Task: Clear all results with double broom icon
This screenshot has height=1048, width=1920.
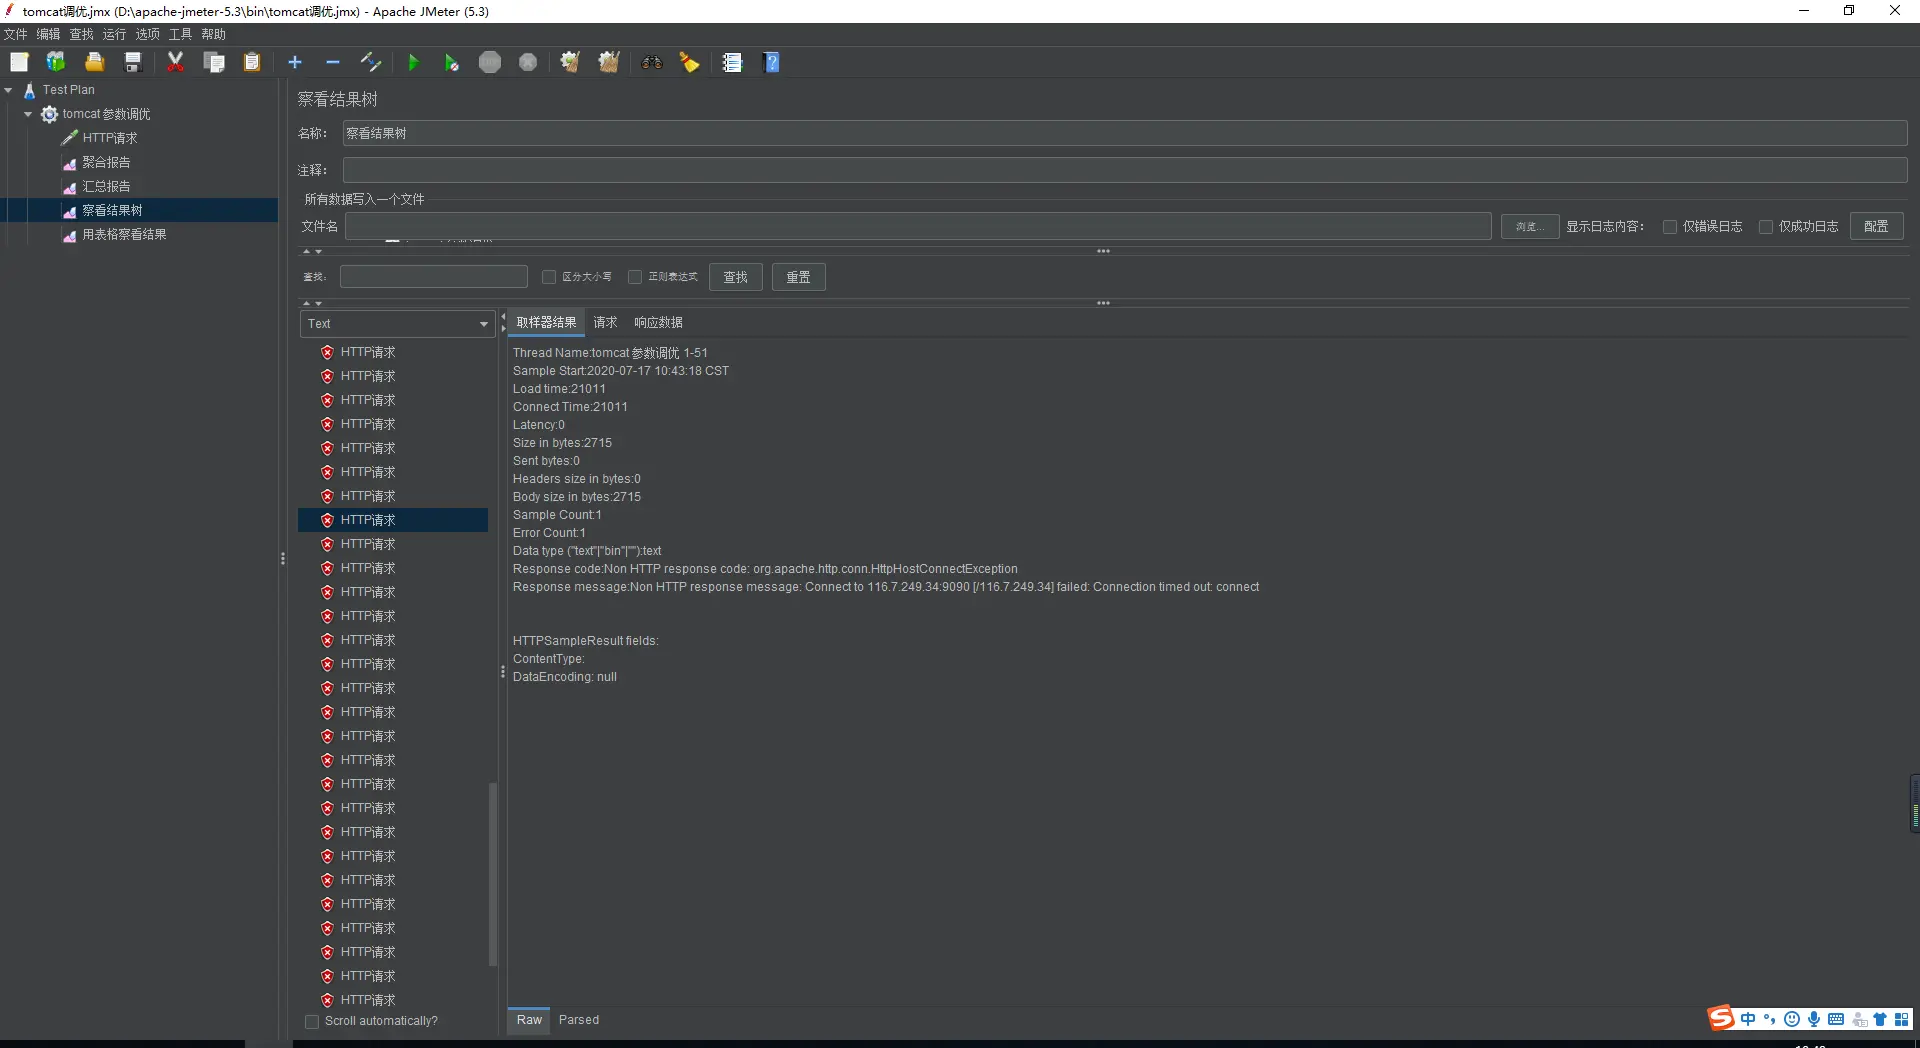Action: coord(609,62)
